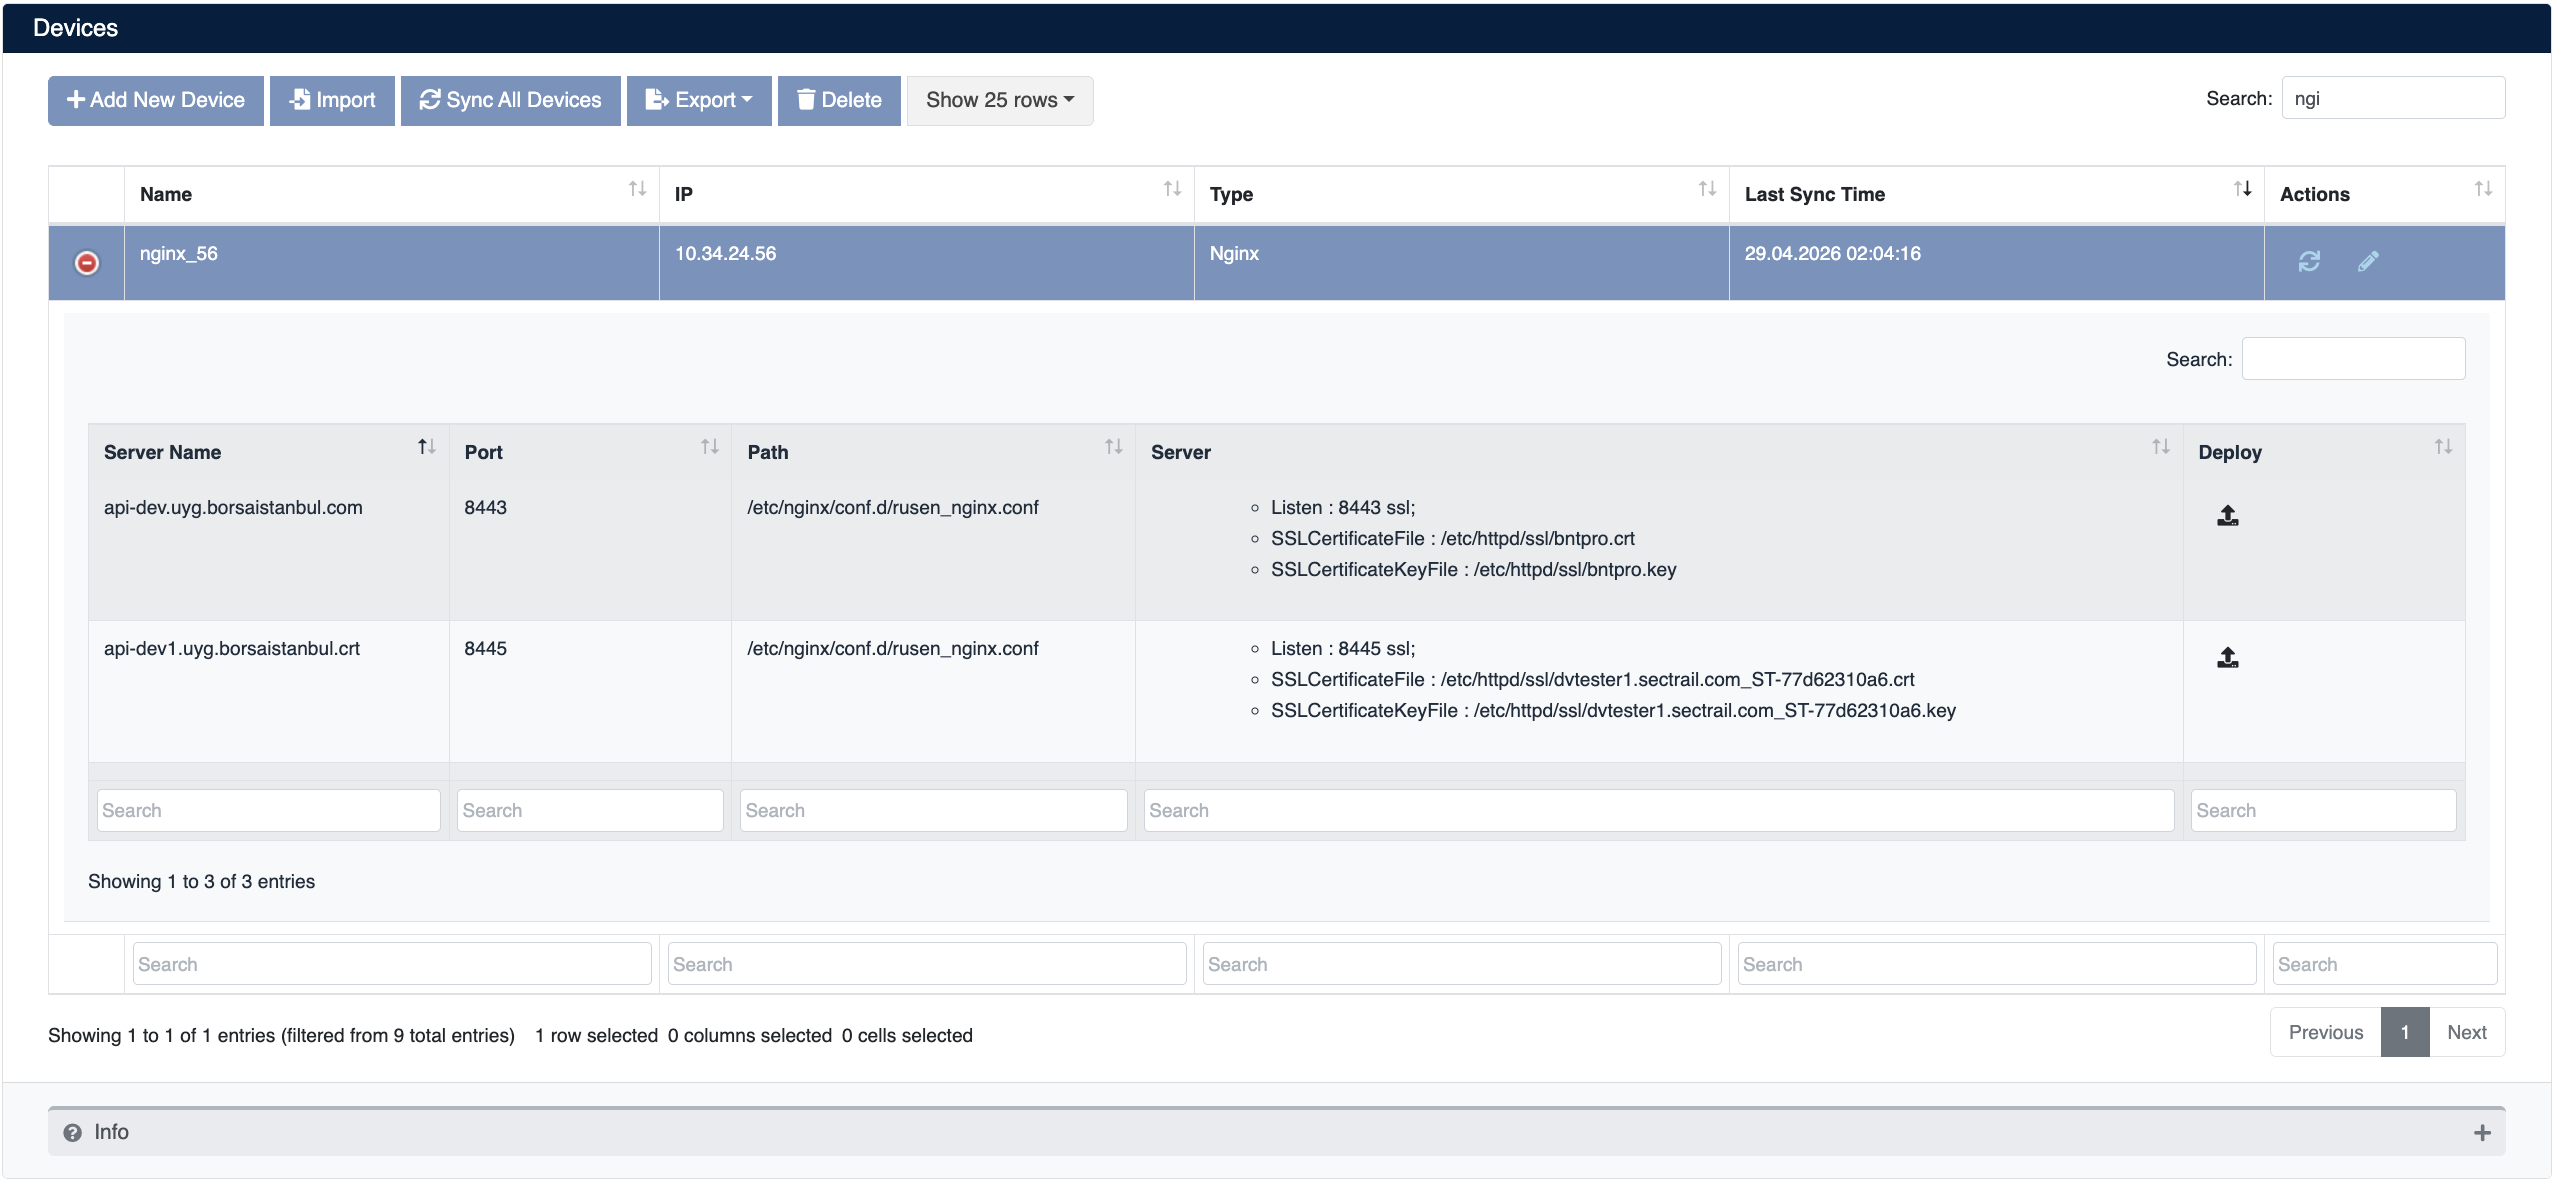This screenshot has height=1180, width=2552.
Task: Focus the top Search field containing ngi
Action: [x=2393, y=98]
